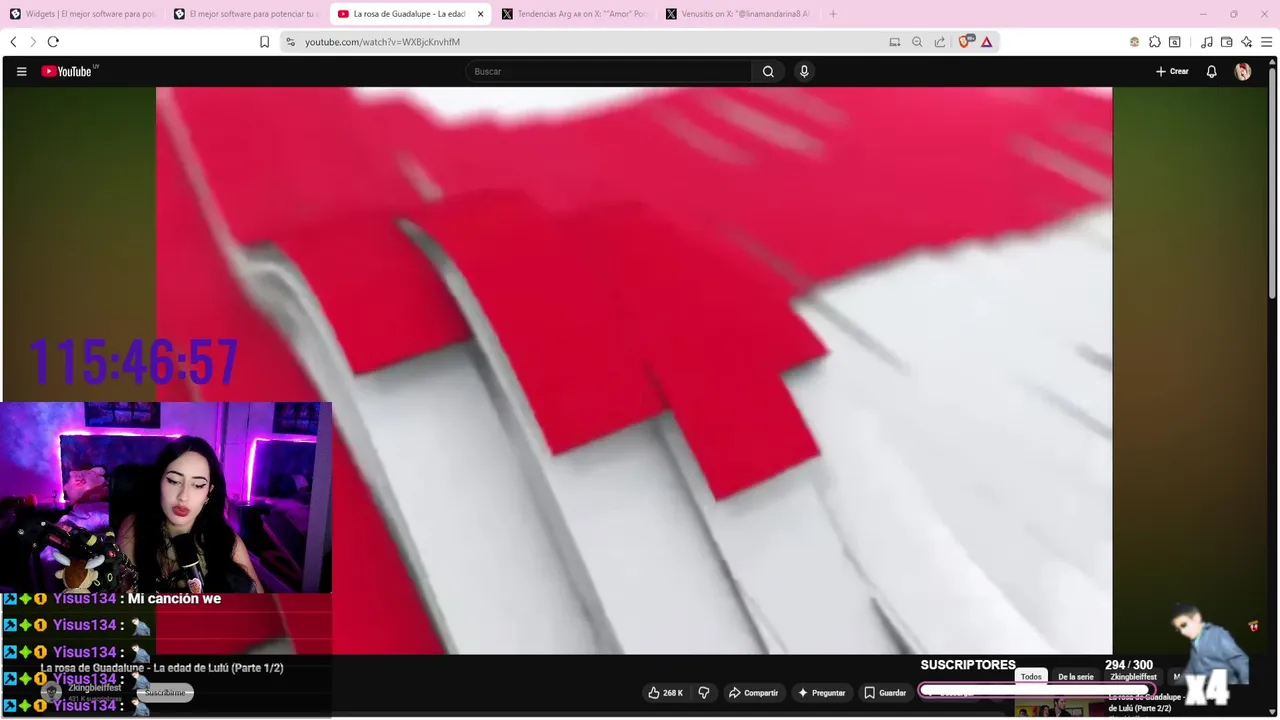Click the Crear button
This screenshot has width=1280, height=720.
(1172, 71)
